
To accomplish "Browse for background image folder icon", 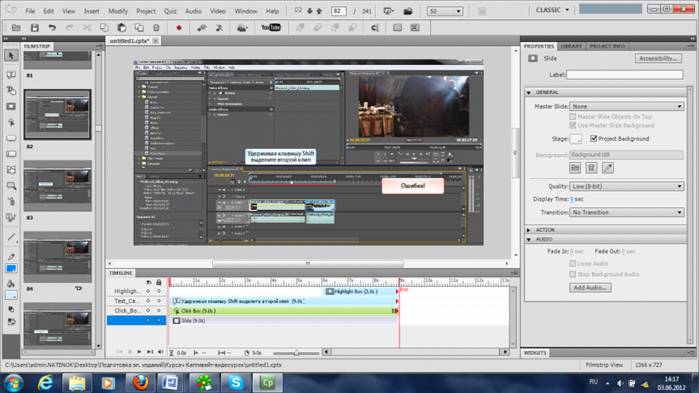I will click(575, 168).
